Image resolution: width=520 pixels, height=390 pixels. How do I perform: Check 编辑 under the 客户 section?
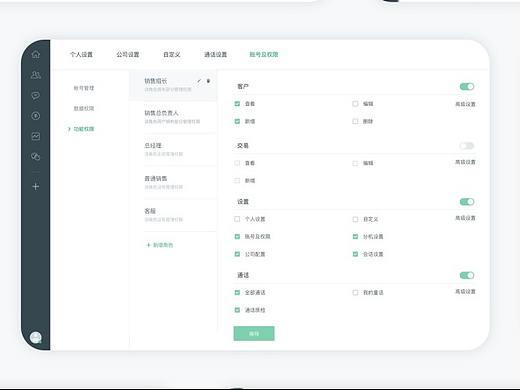pos(355,104)
